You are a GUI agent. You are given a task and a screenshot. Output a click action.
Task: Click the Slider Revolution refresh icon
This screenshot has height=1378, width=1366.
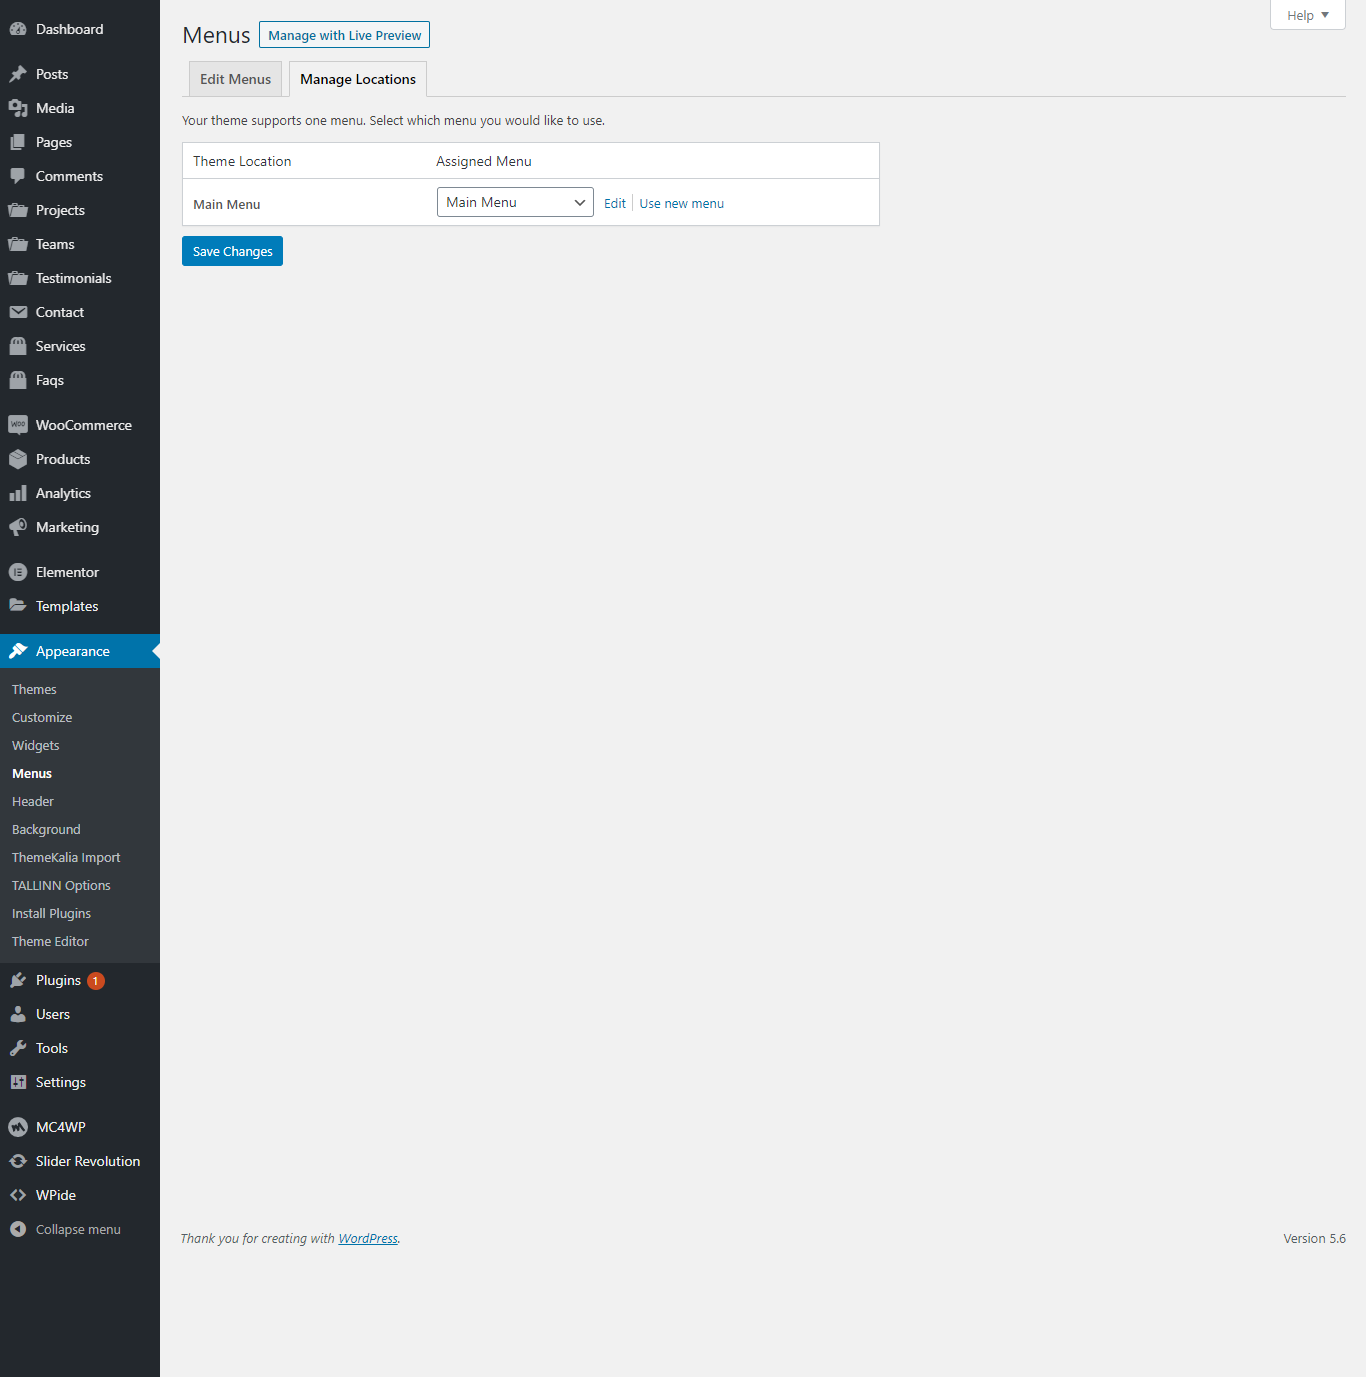pyautogui.click(x=18, y=1161)
